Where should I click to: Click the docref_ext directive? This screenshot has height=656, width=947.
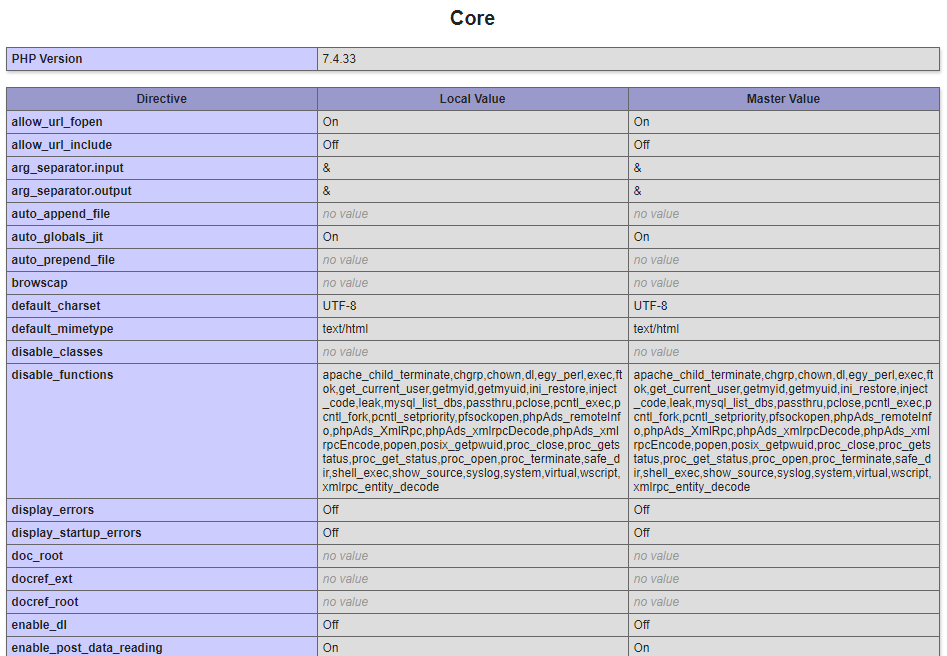click(x=42, y=579)
